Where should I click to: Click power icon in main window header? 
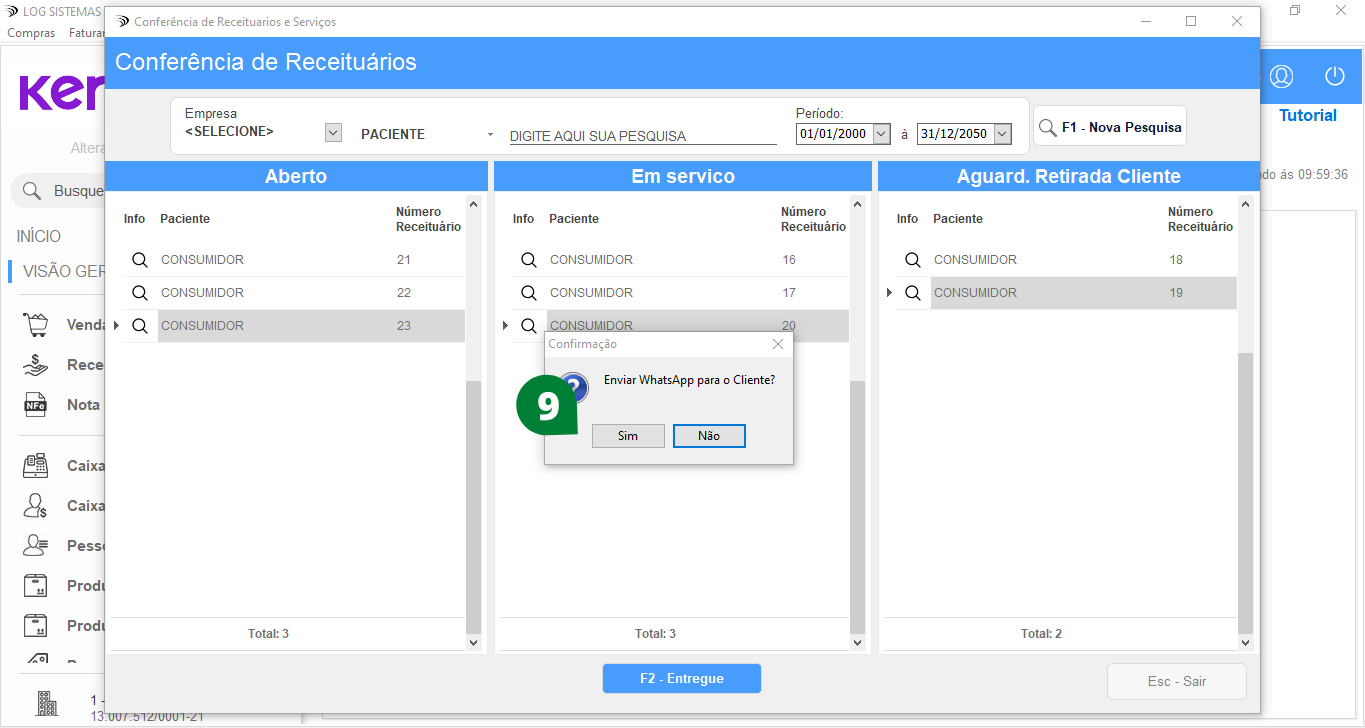(1335, 76)
